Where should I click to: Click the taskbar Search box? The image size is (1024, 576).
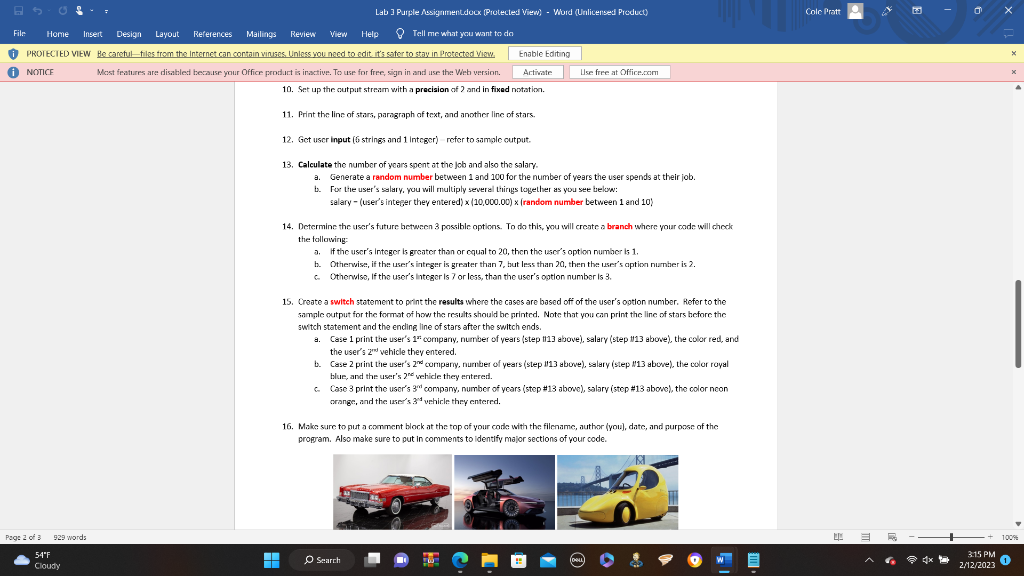click(323, 560)
